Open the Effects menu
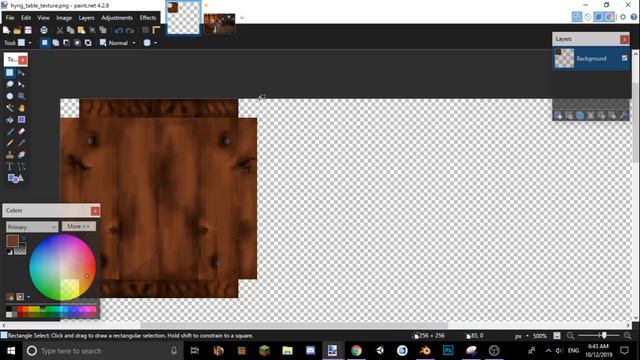This screenshot has width=640, height=360. [x=148, y=18]
